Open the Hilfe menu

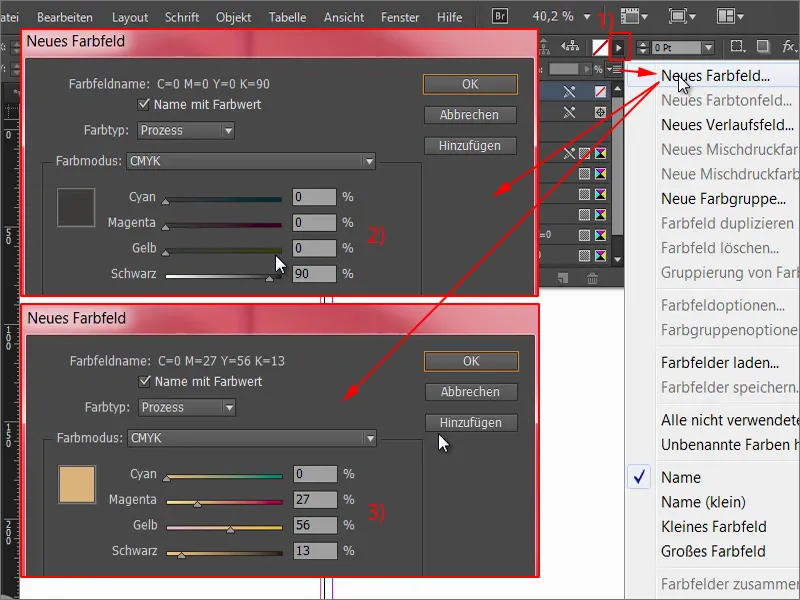coord(449,17)
